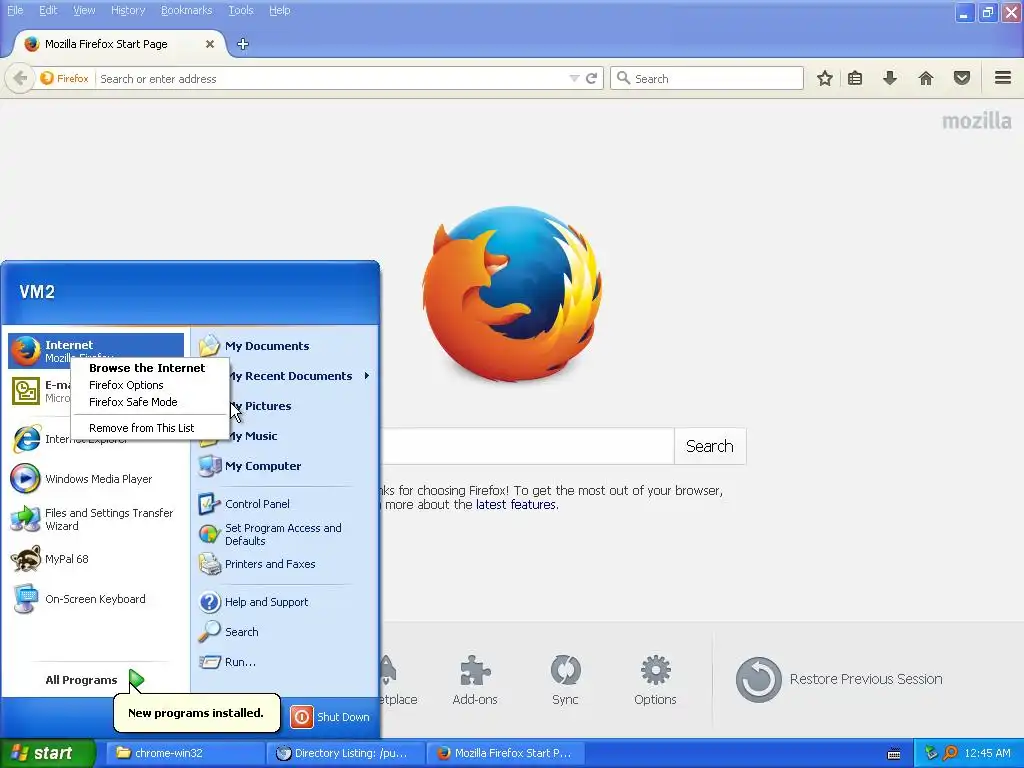Click the magnifier icon in system tray

950,753
